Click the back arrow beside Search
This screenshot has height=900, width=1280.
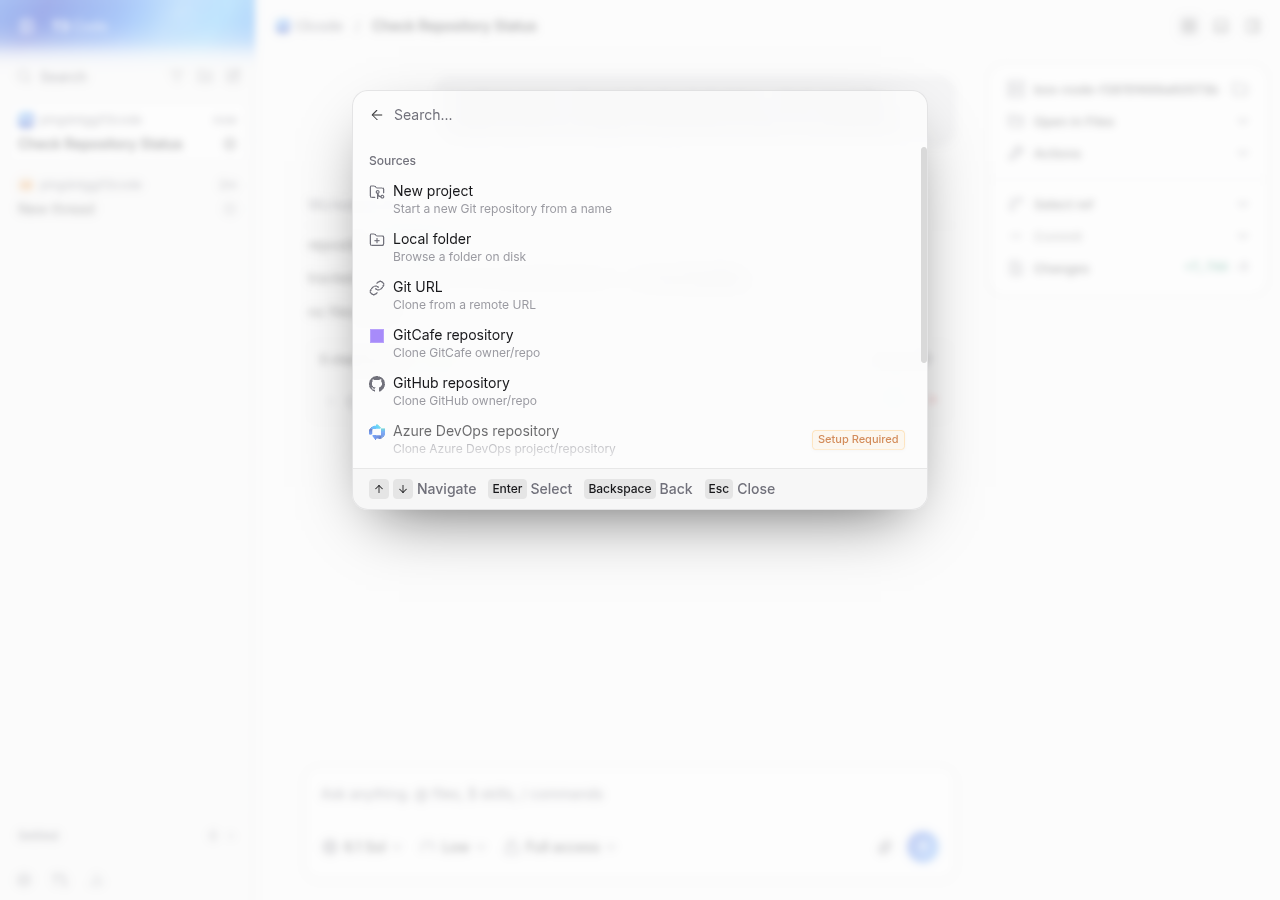pyautogui.click(x=377, y=115)
